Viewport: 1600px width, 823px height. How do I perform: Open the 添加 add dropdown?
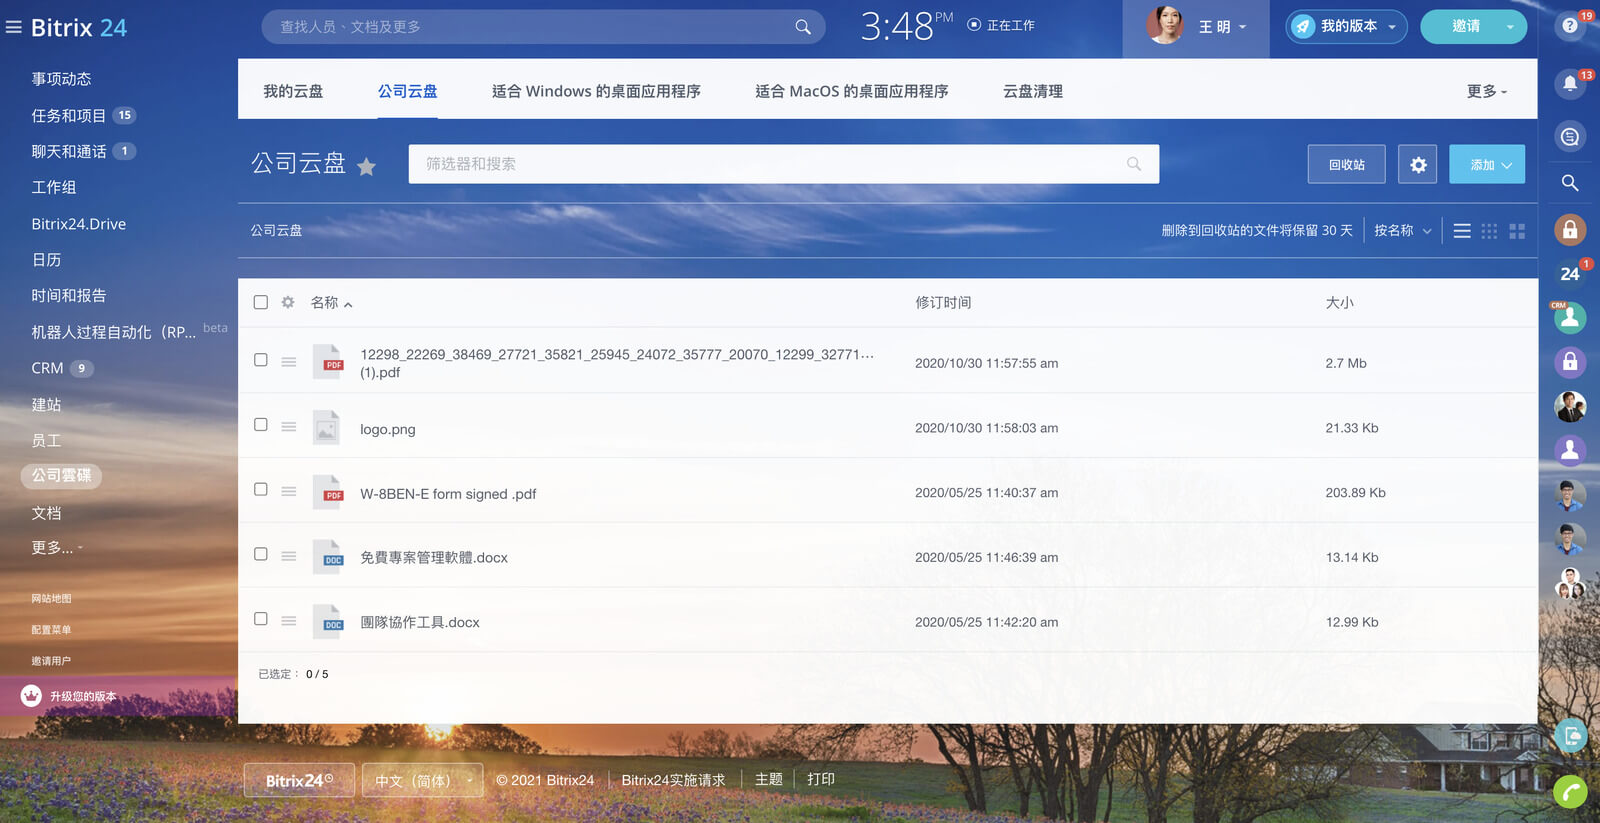(x=1487, y=164)
